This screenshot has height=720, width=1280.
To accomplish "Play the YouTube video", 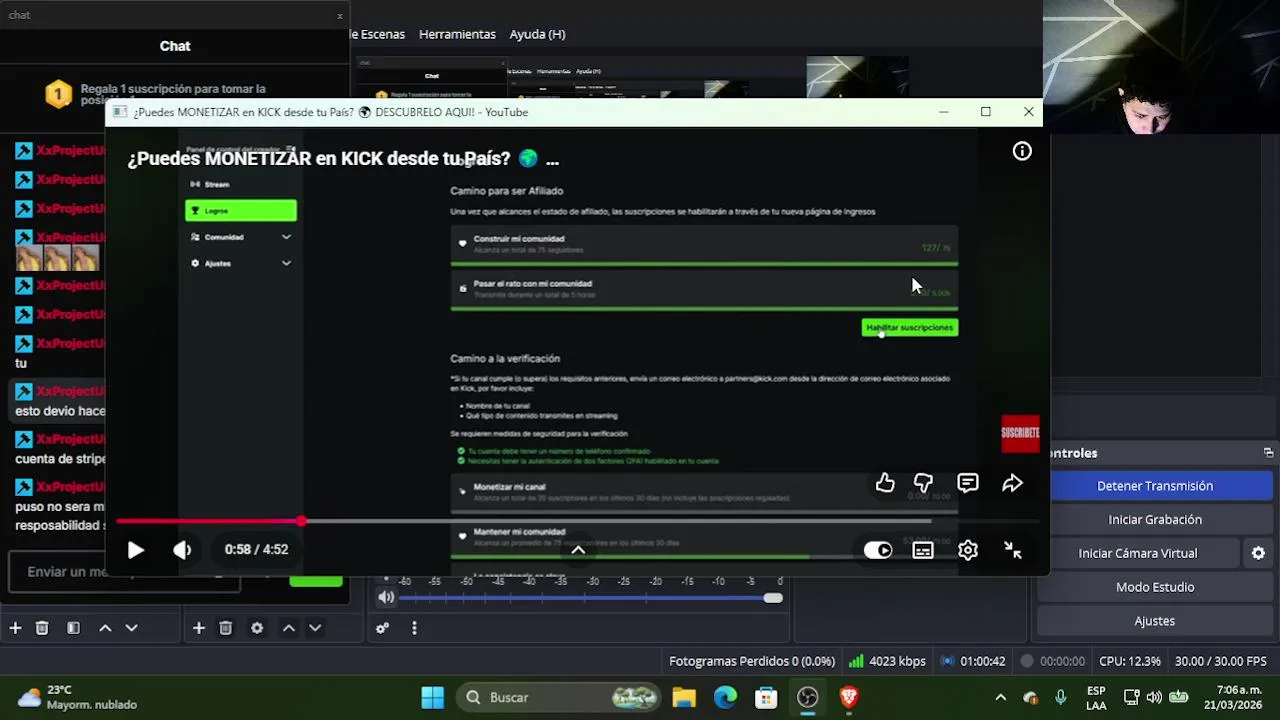I will click(x=136, y=550).
